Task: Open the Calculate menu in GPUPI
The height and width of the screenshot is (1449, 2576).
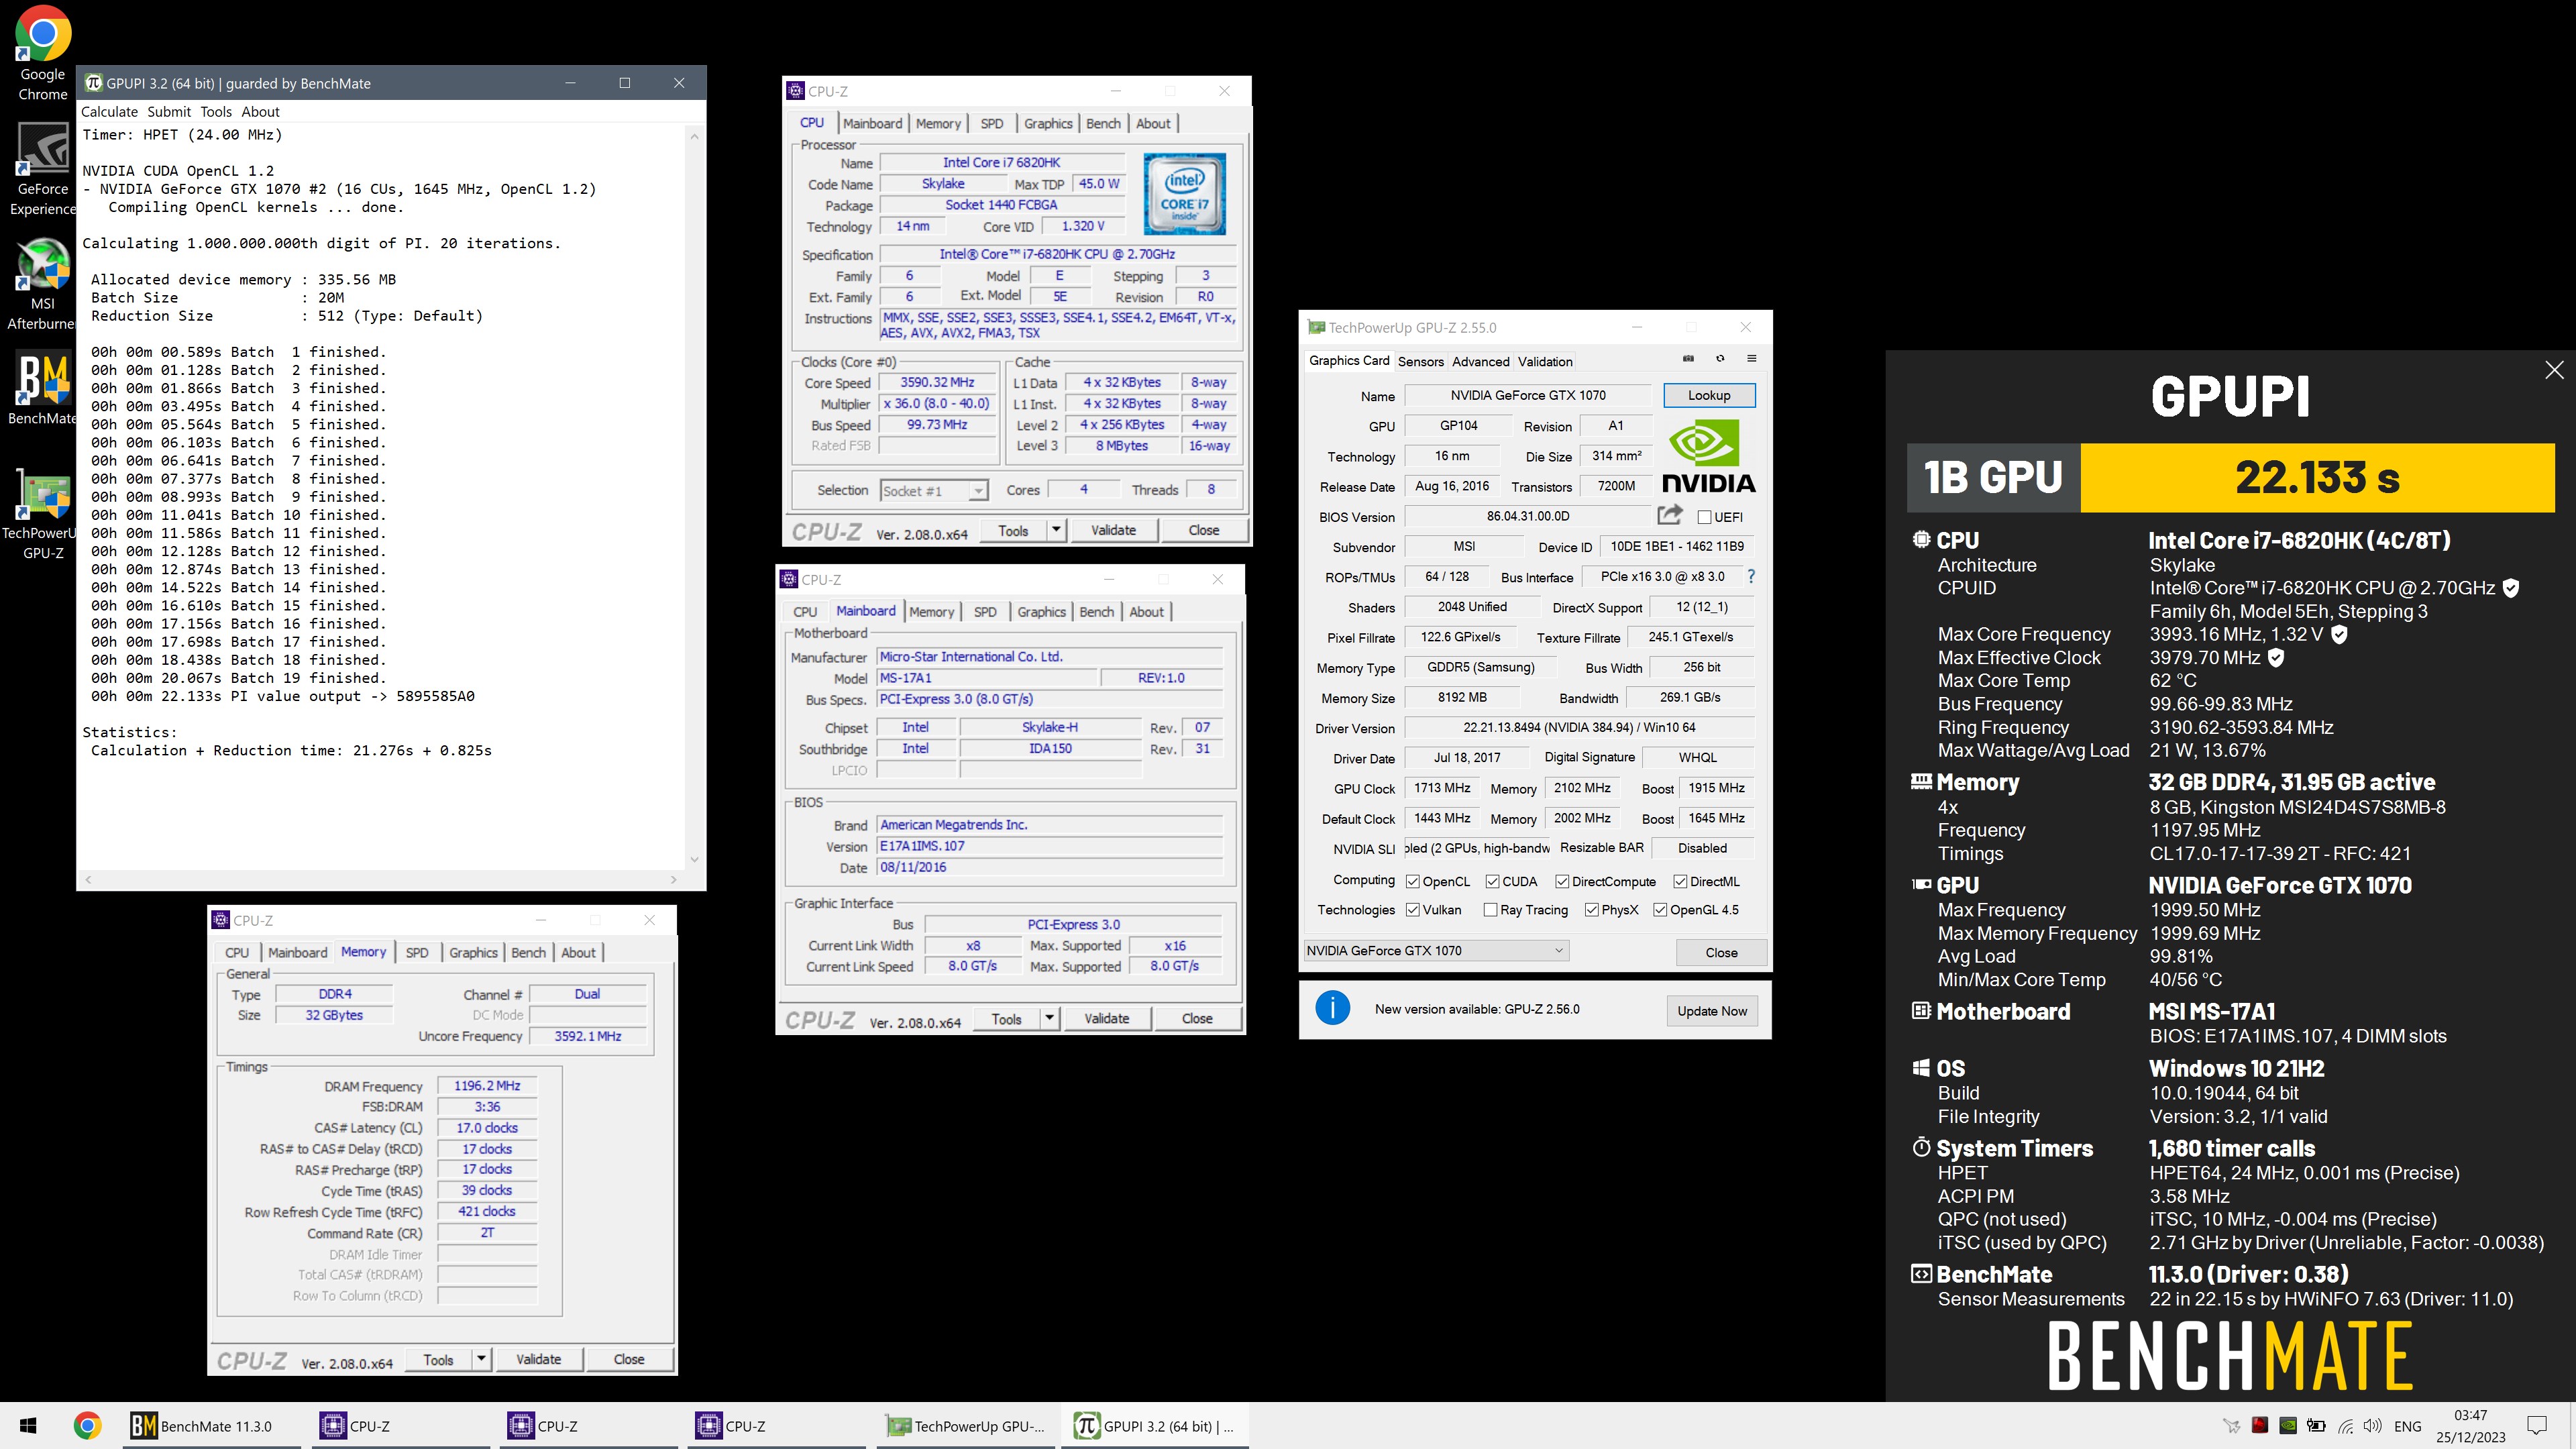Action: click(109, 112)
